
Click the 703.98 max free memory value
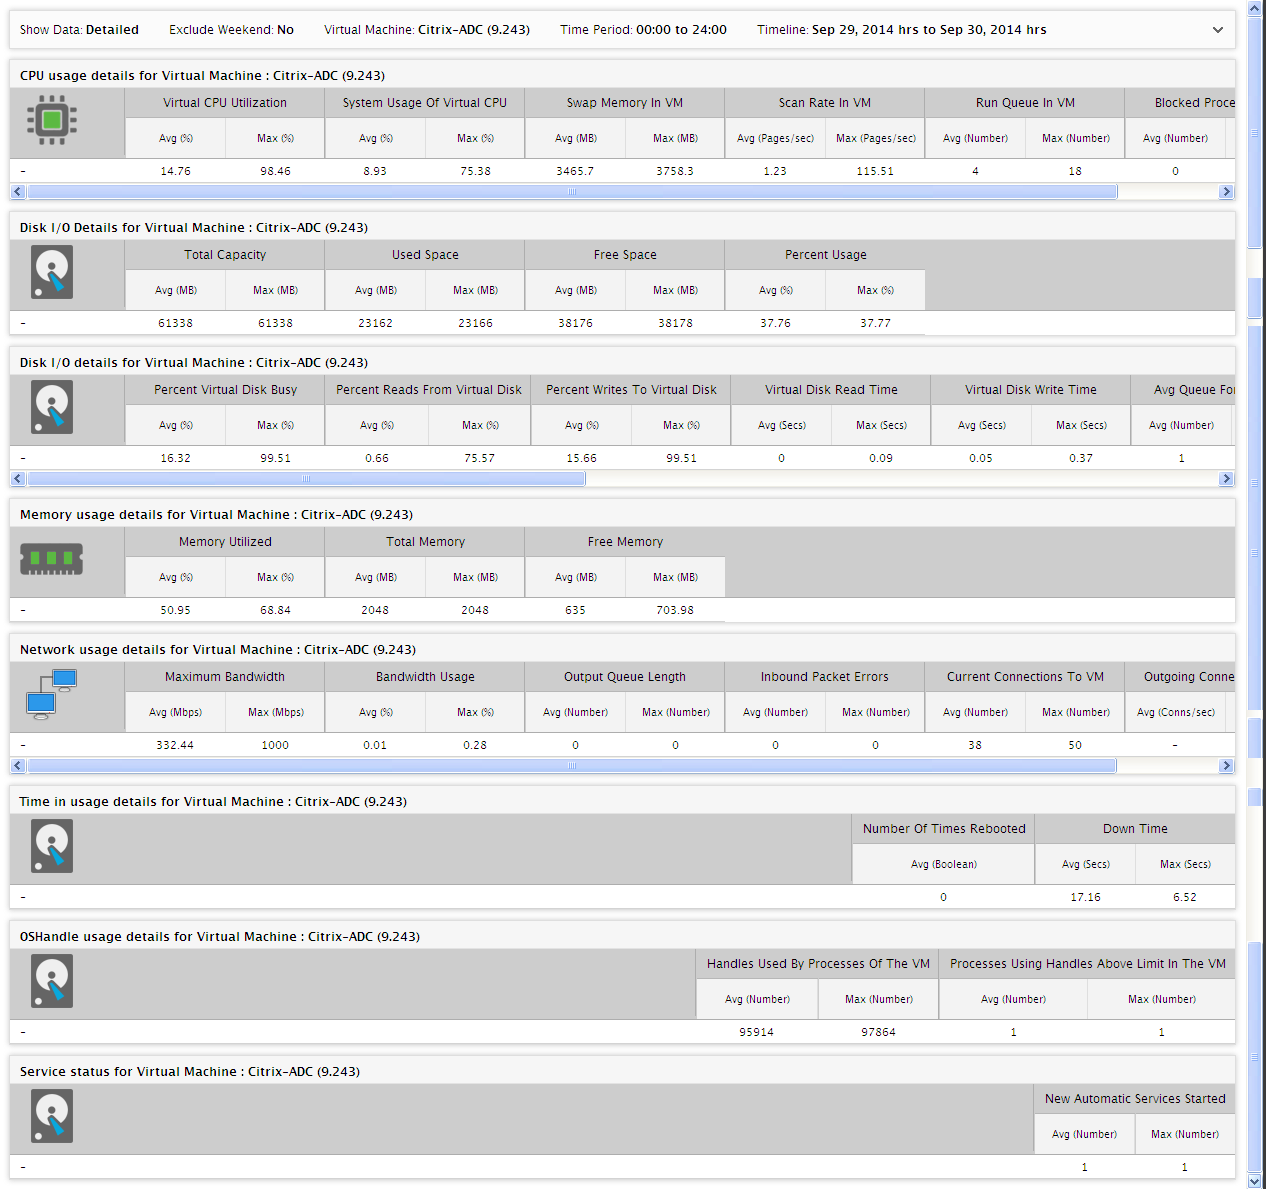(x=675, y=610)
